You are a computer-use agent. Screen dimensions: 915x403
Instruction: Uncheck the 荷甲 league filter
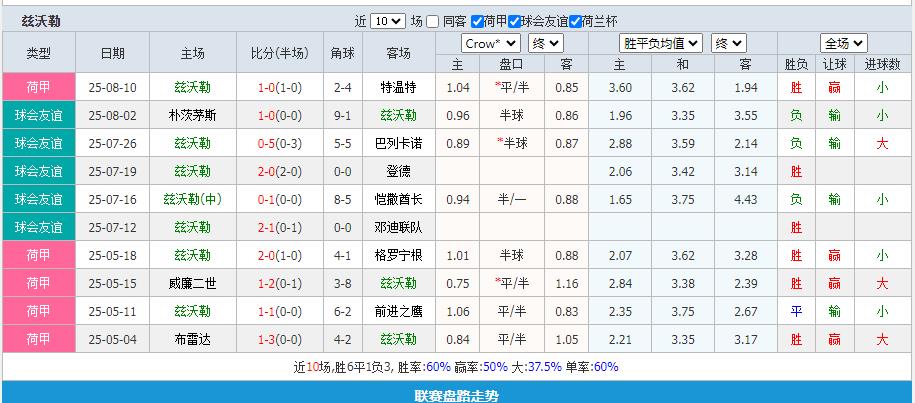coord(477,21)
